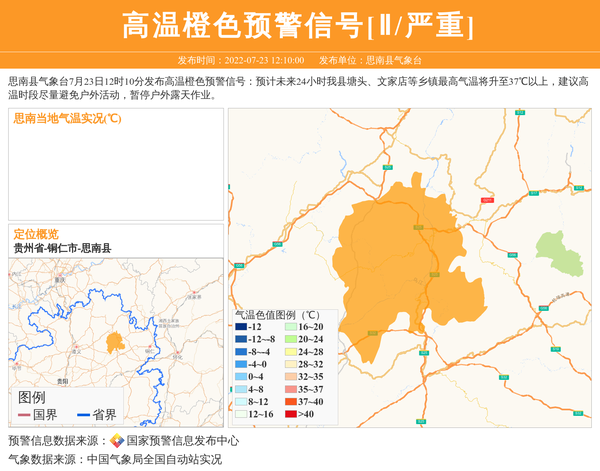Click the green park area on the map
Viewport: 600px width, 471px height.
560,252
